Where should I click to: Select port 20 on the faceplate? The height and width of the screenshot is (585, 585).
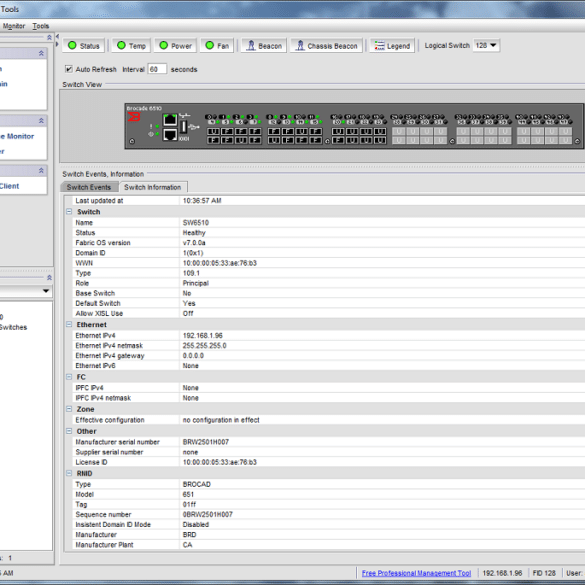338,140
